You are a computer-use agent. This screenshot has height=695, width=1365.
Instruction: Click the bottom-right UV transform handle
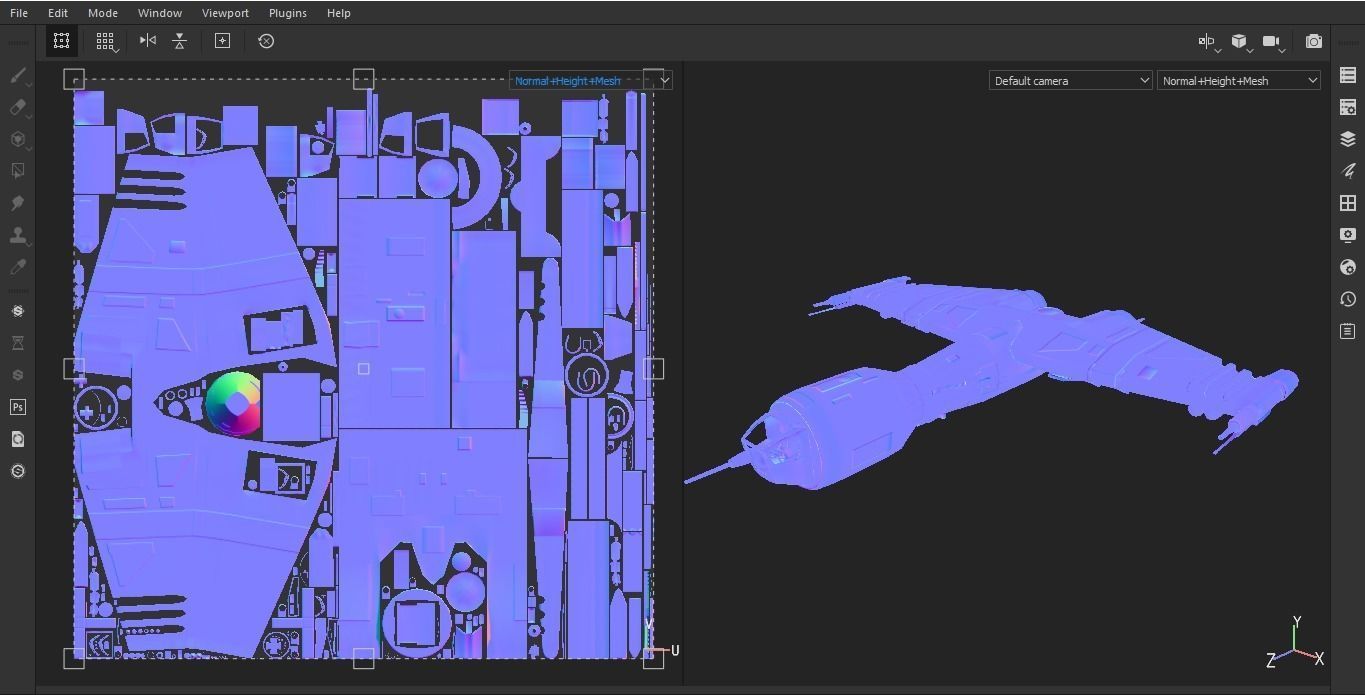[x=653, y=658]
